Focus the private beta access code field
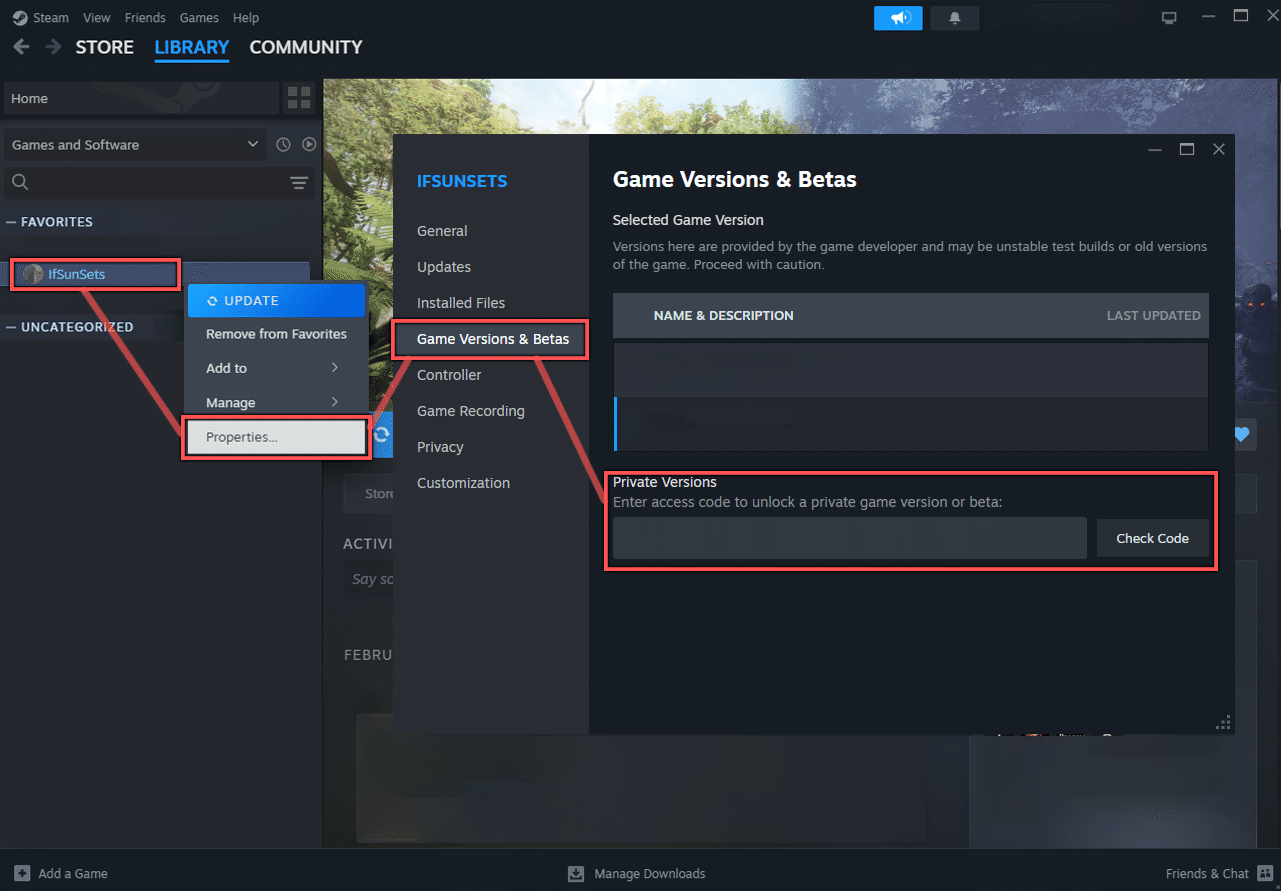 point(849,538)
